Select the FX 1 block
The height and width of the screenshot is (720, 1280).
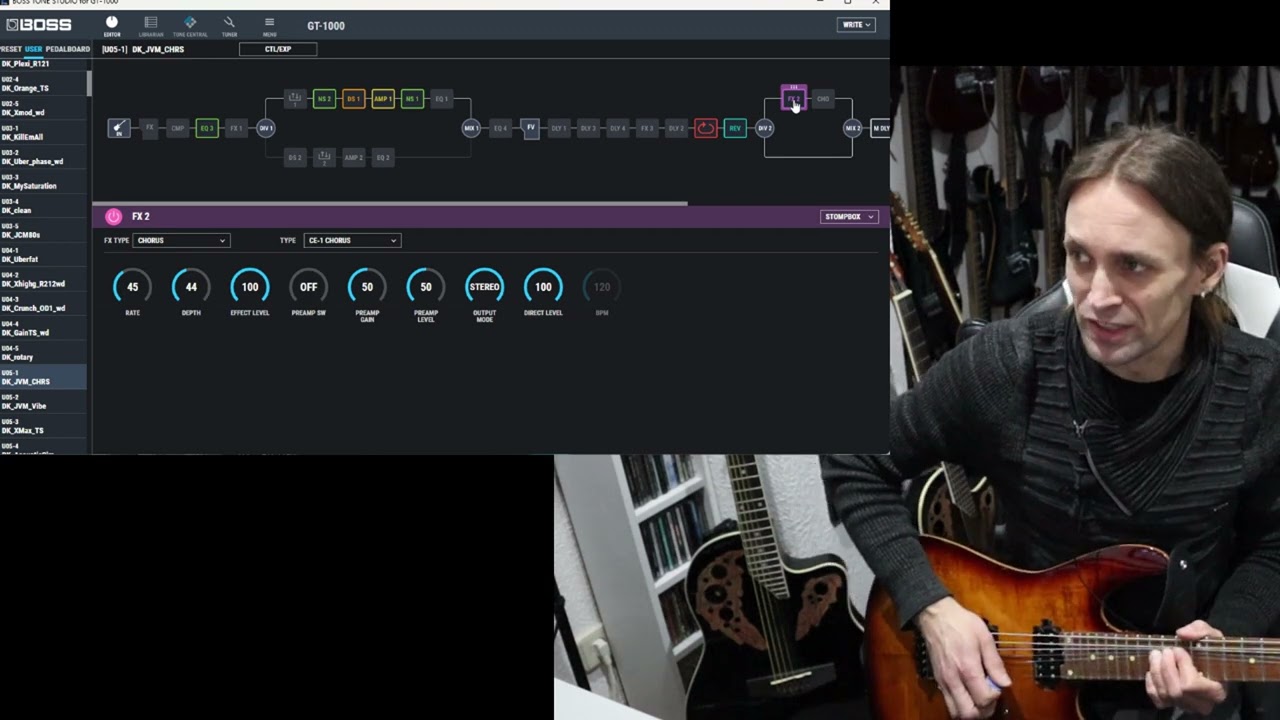236,128
